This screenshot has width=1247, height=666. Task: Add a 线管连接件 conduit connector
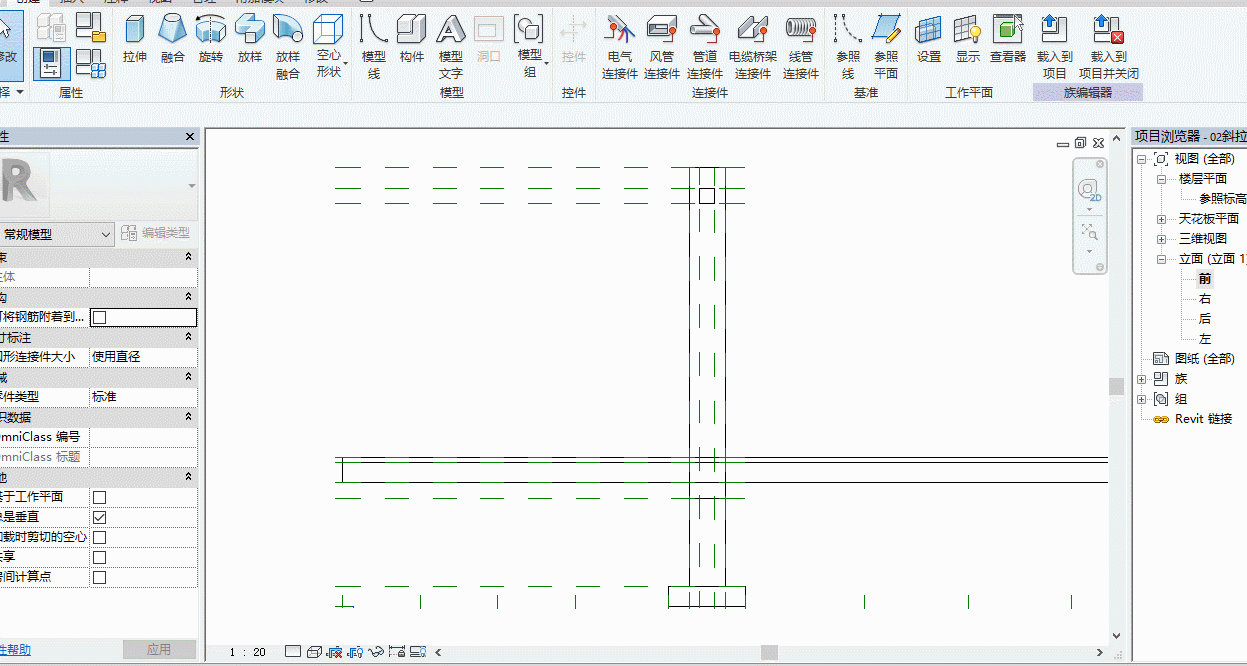pos(801,47)
